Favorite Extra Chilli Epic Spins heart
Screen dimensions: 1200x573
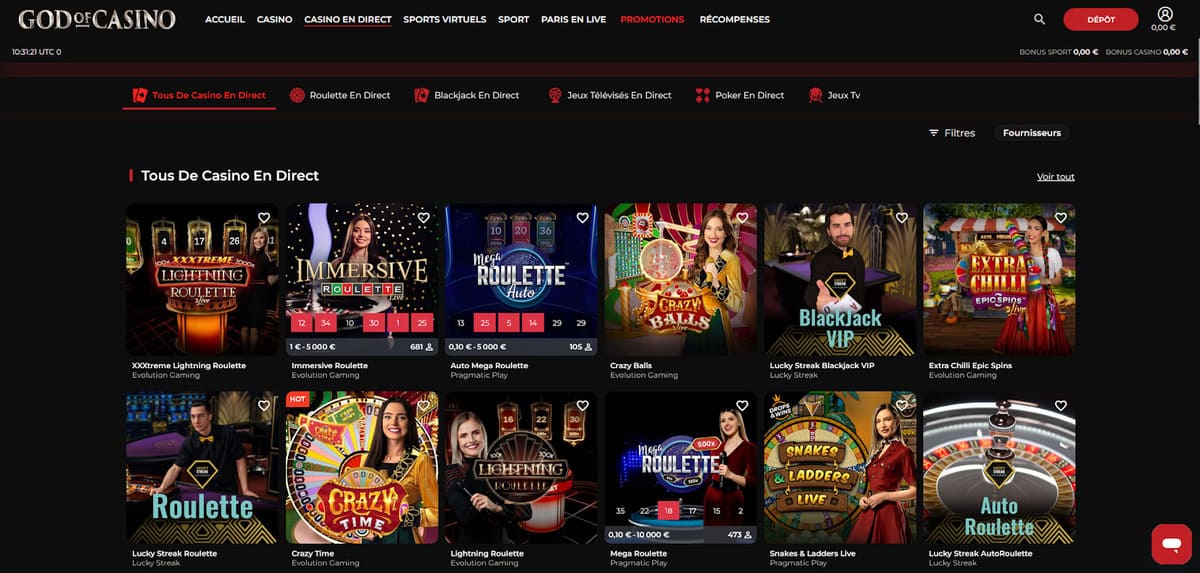pos(1060,217)
